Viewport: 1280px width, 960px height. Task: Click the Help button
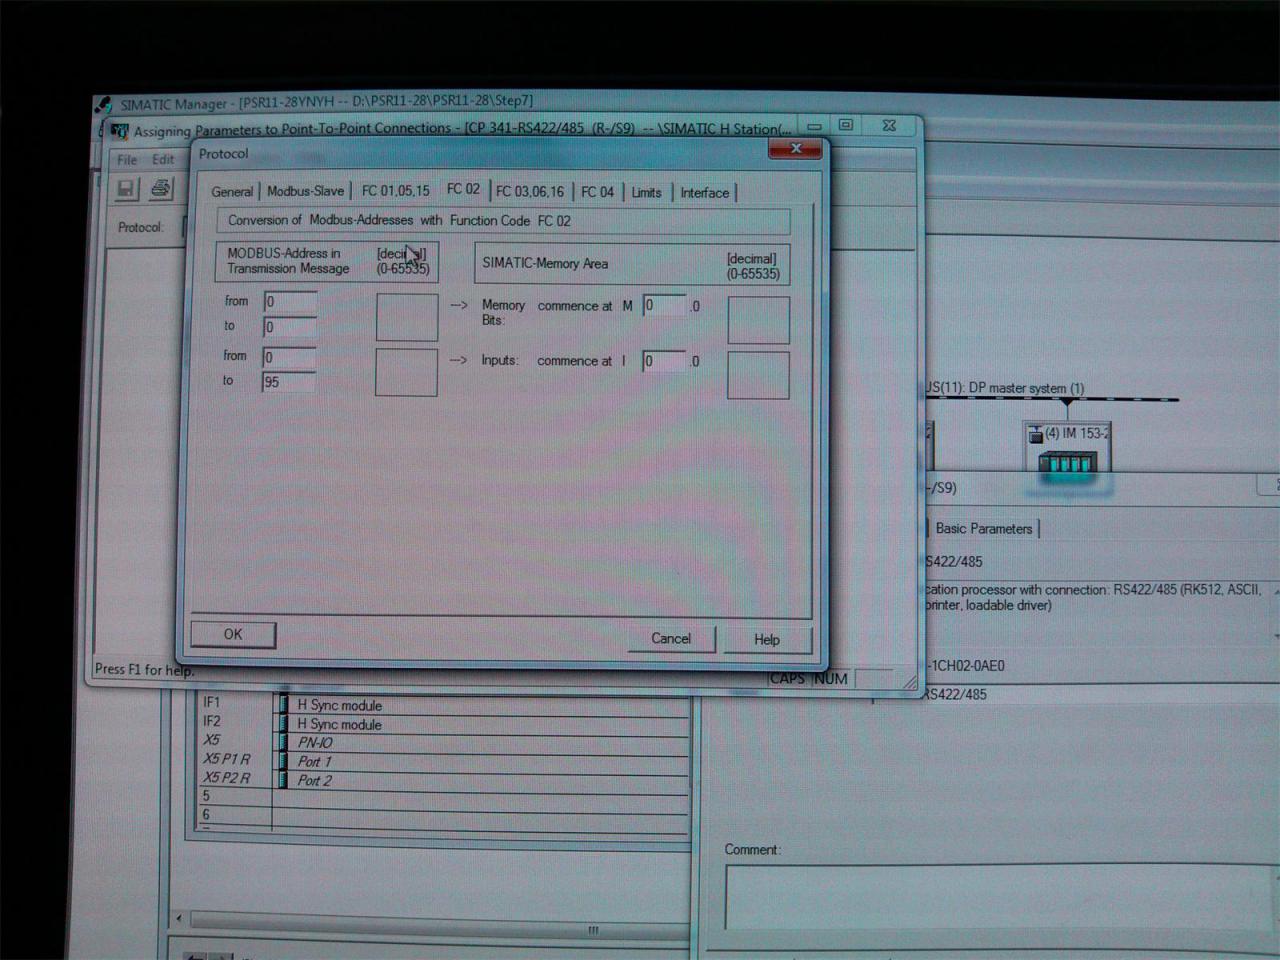click(x=767, y=640)
